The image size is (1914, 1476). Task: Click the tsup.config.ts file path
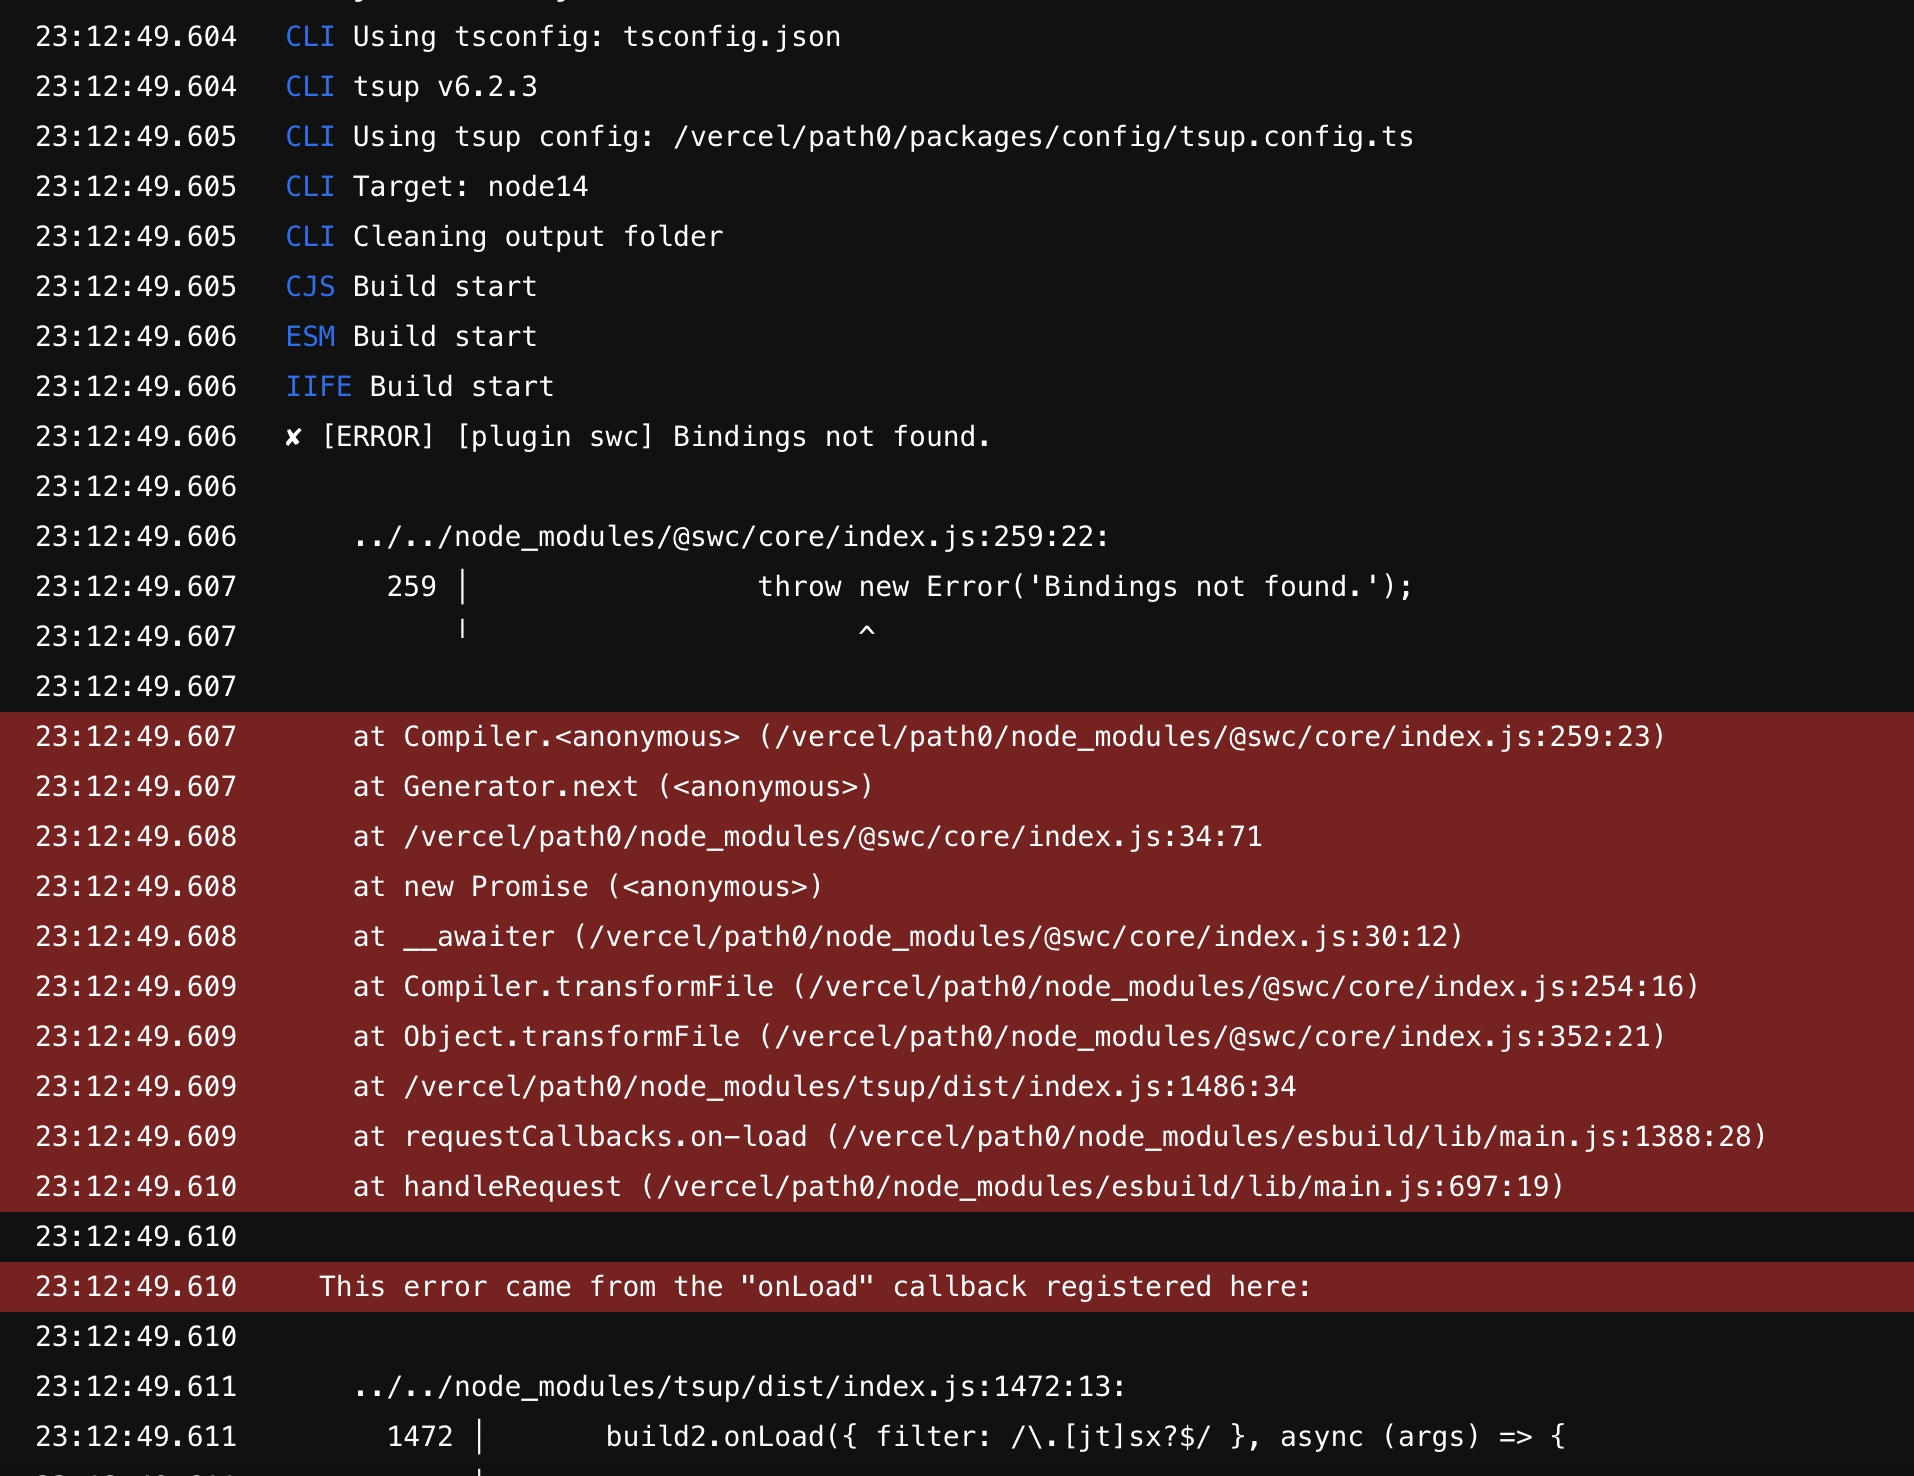pos(1042,137)
